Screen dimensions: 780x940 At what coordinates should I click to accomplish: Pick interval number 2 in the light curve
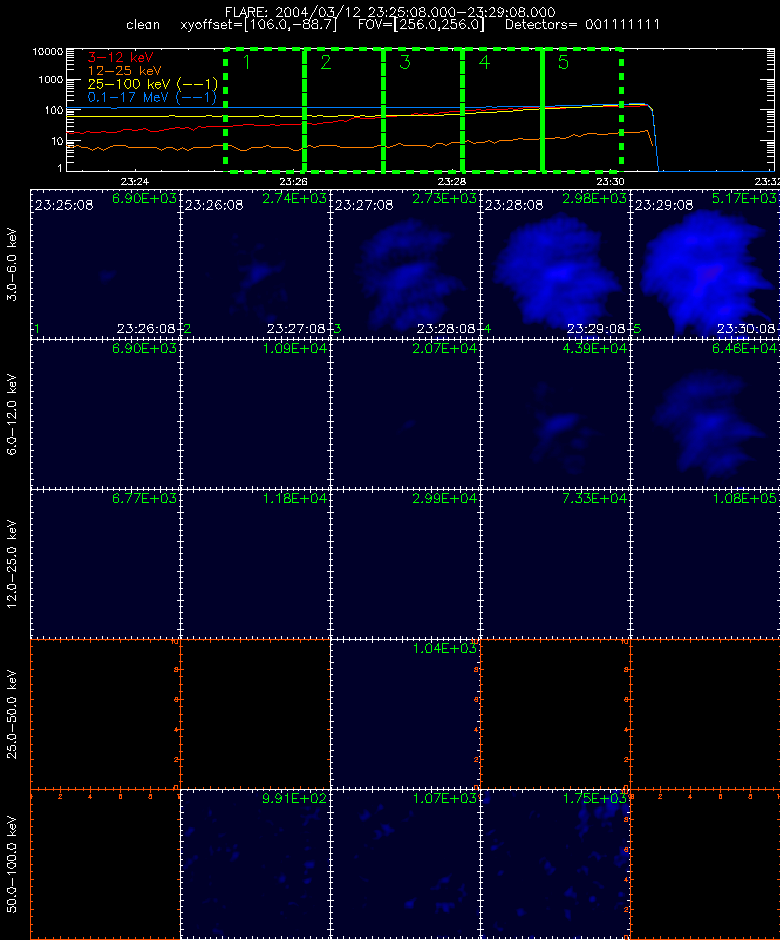[326, 62]
